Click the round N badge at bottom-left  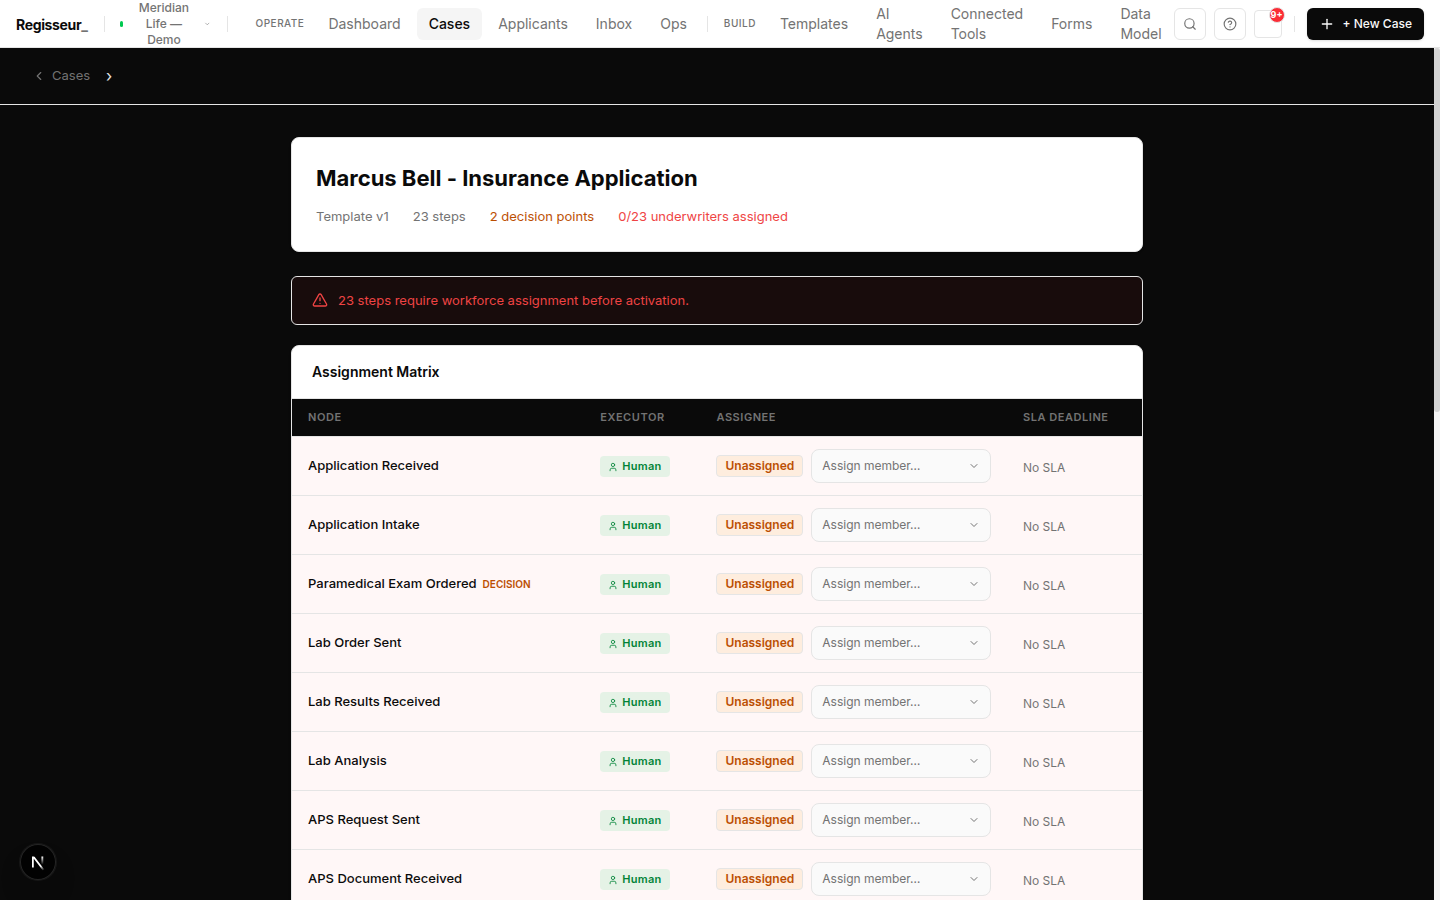point(38,862)
